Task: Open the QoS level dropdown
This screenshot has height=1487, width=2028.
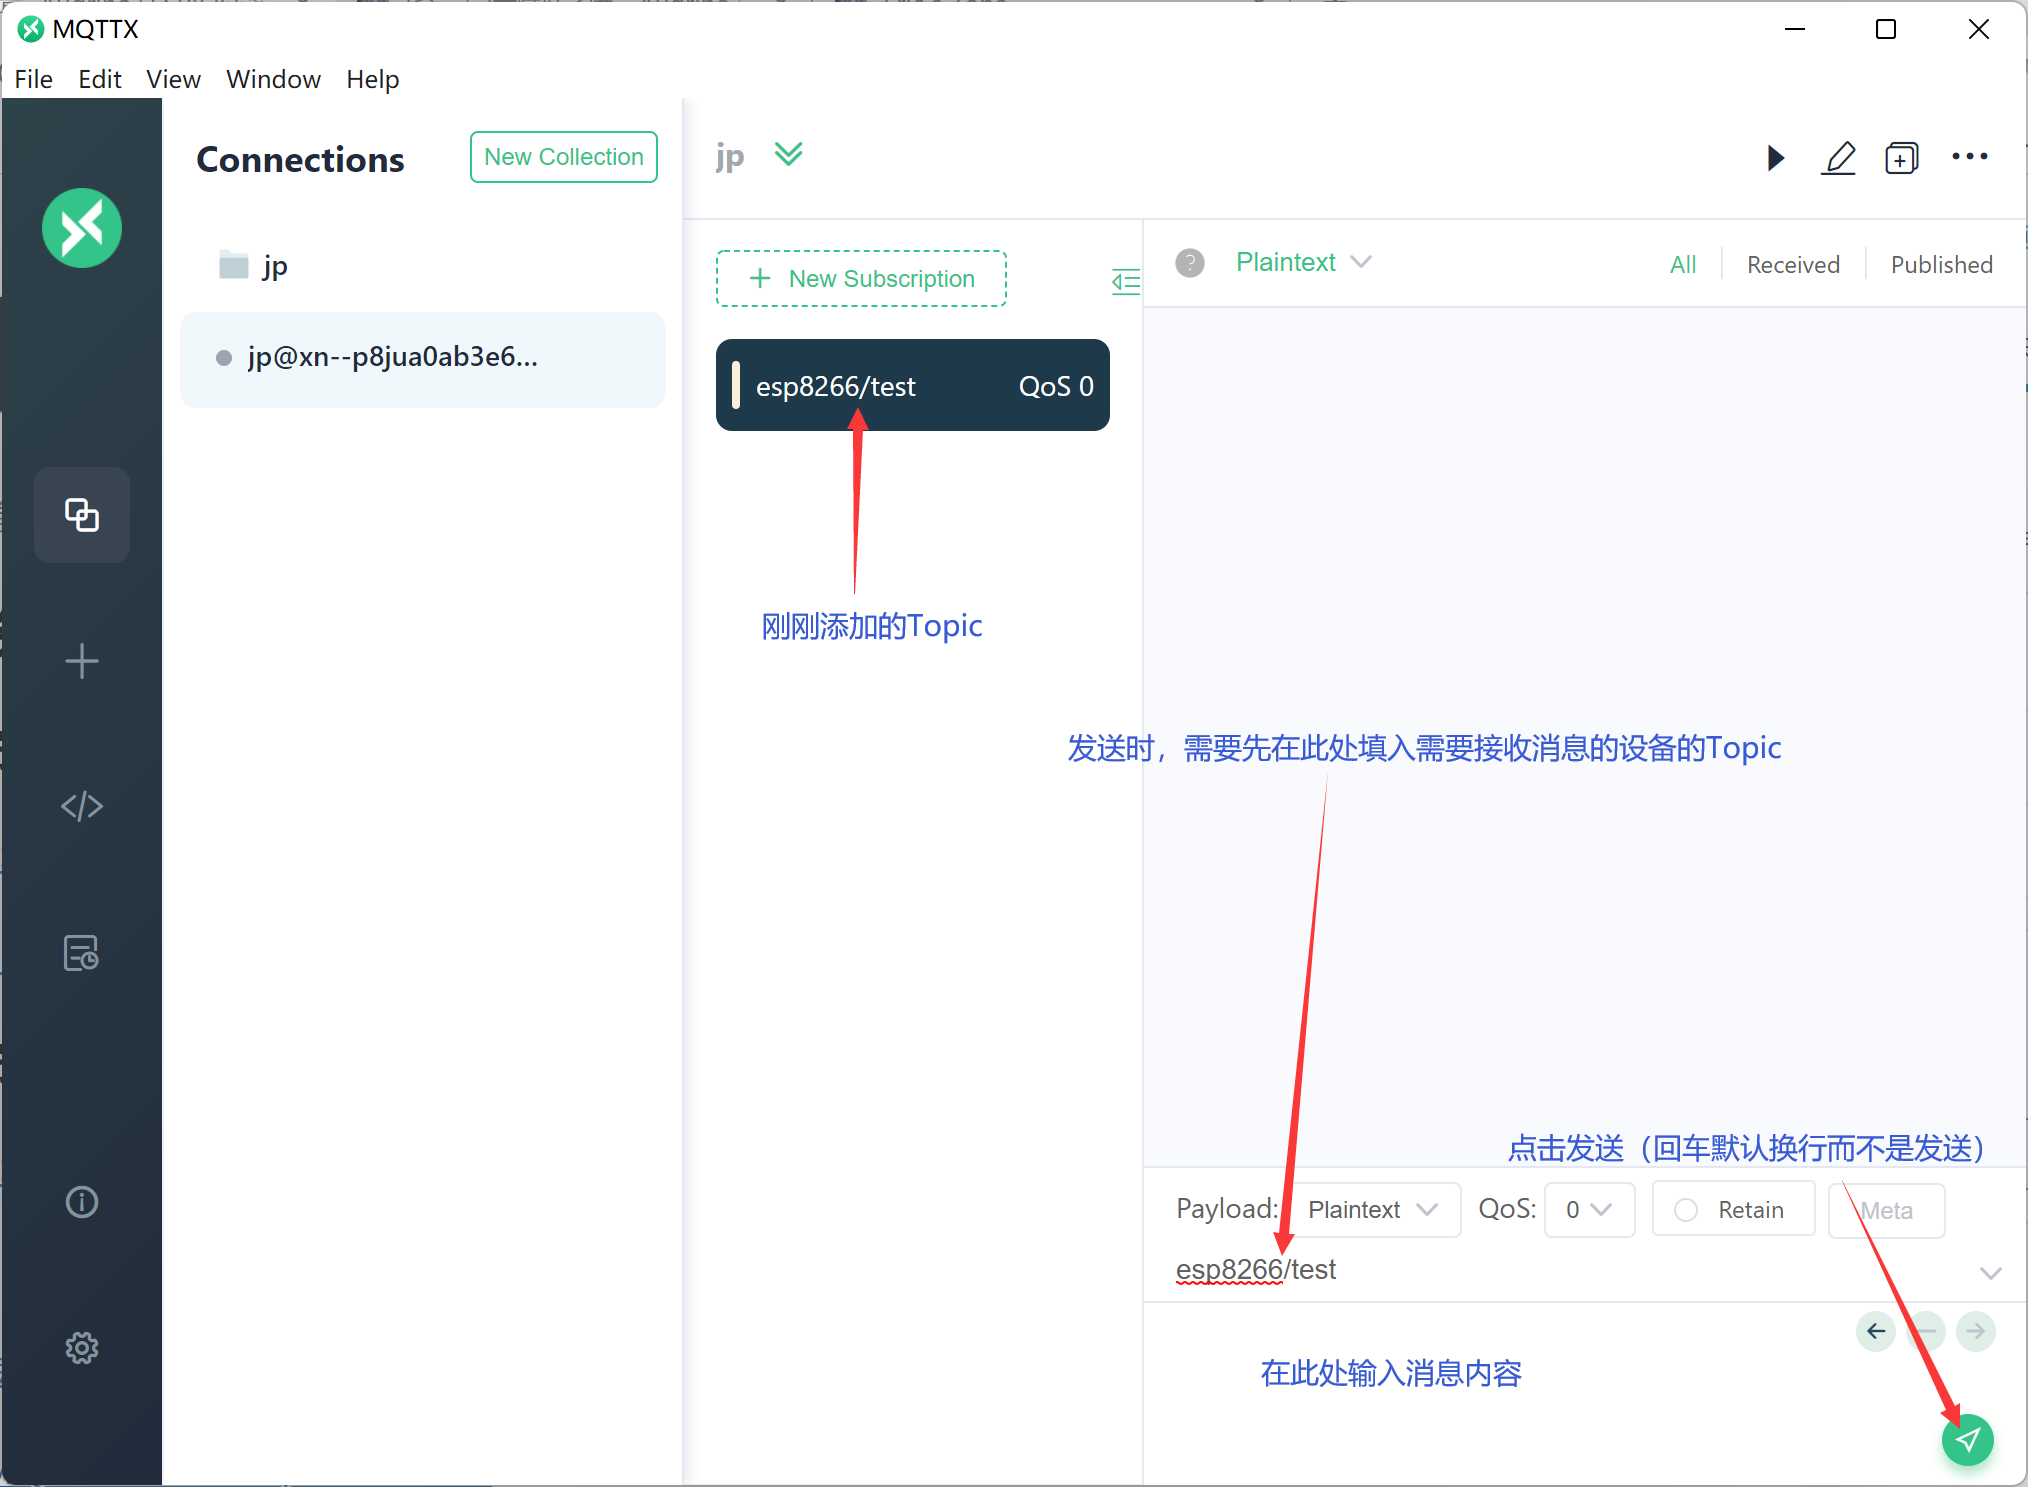Action: (1588, 1210)
